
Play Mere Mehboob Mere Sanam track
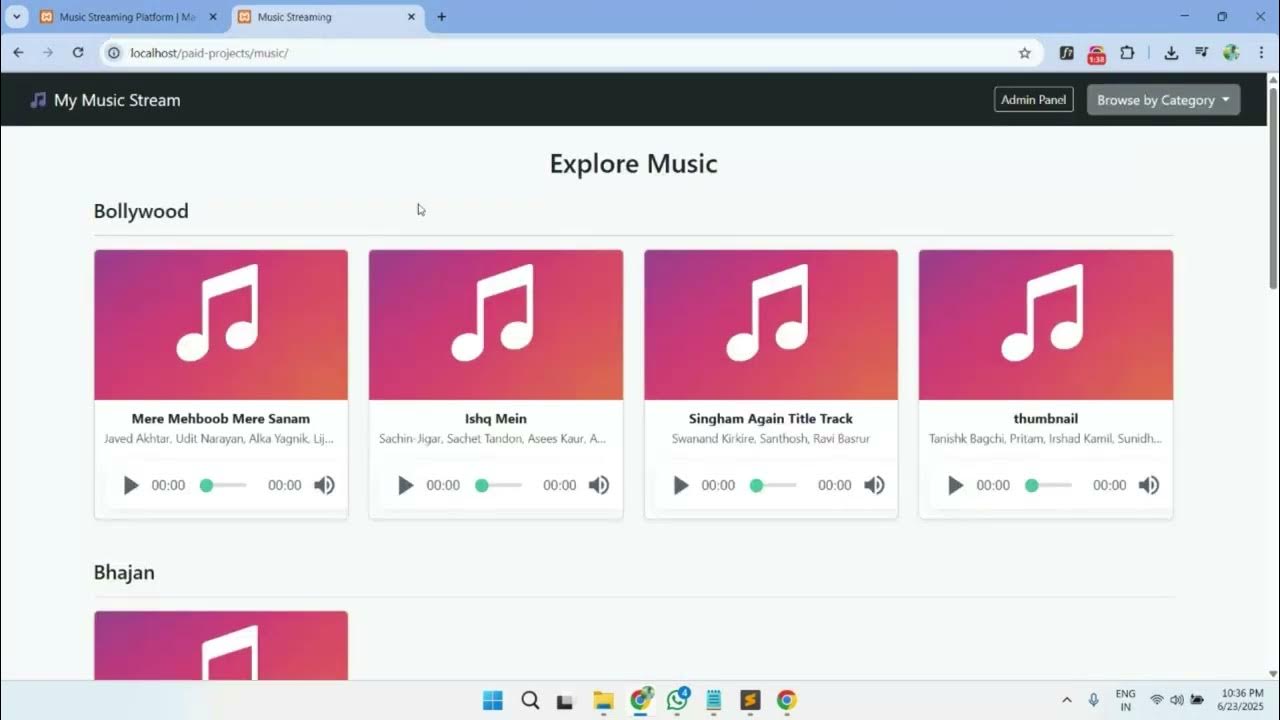point(131,485)
